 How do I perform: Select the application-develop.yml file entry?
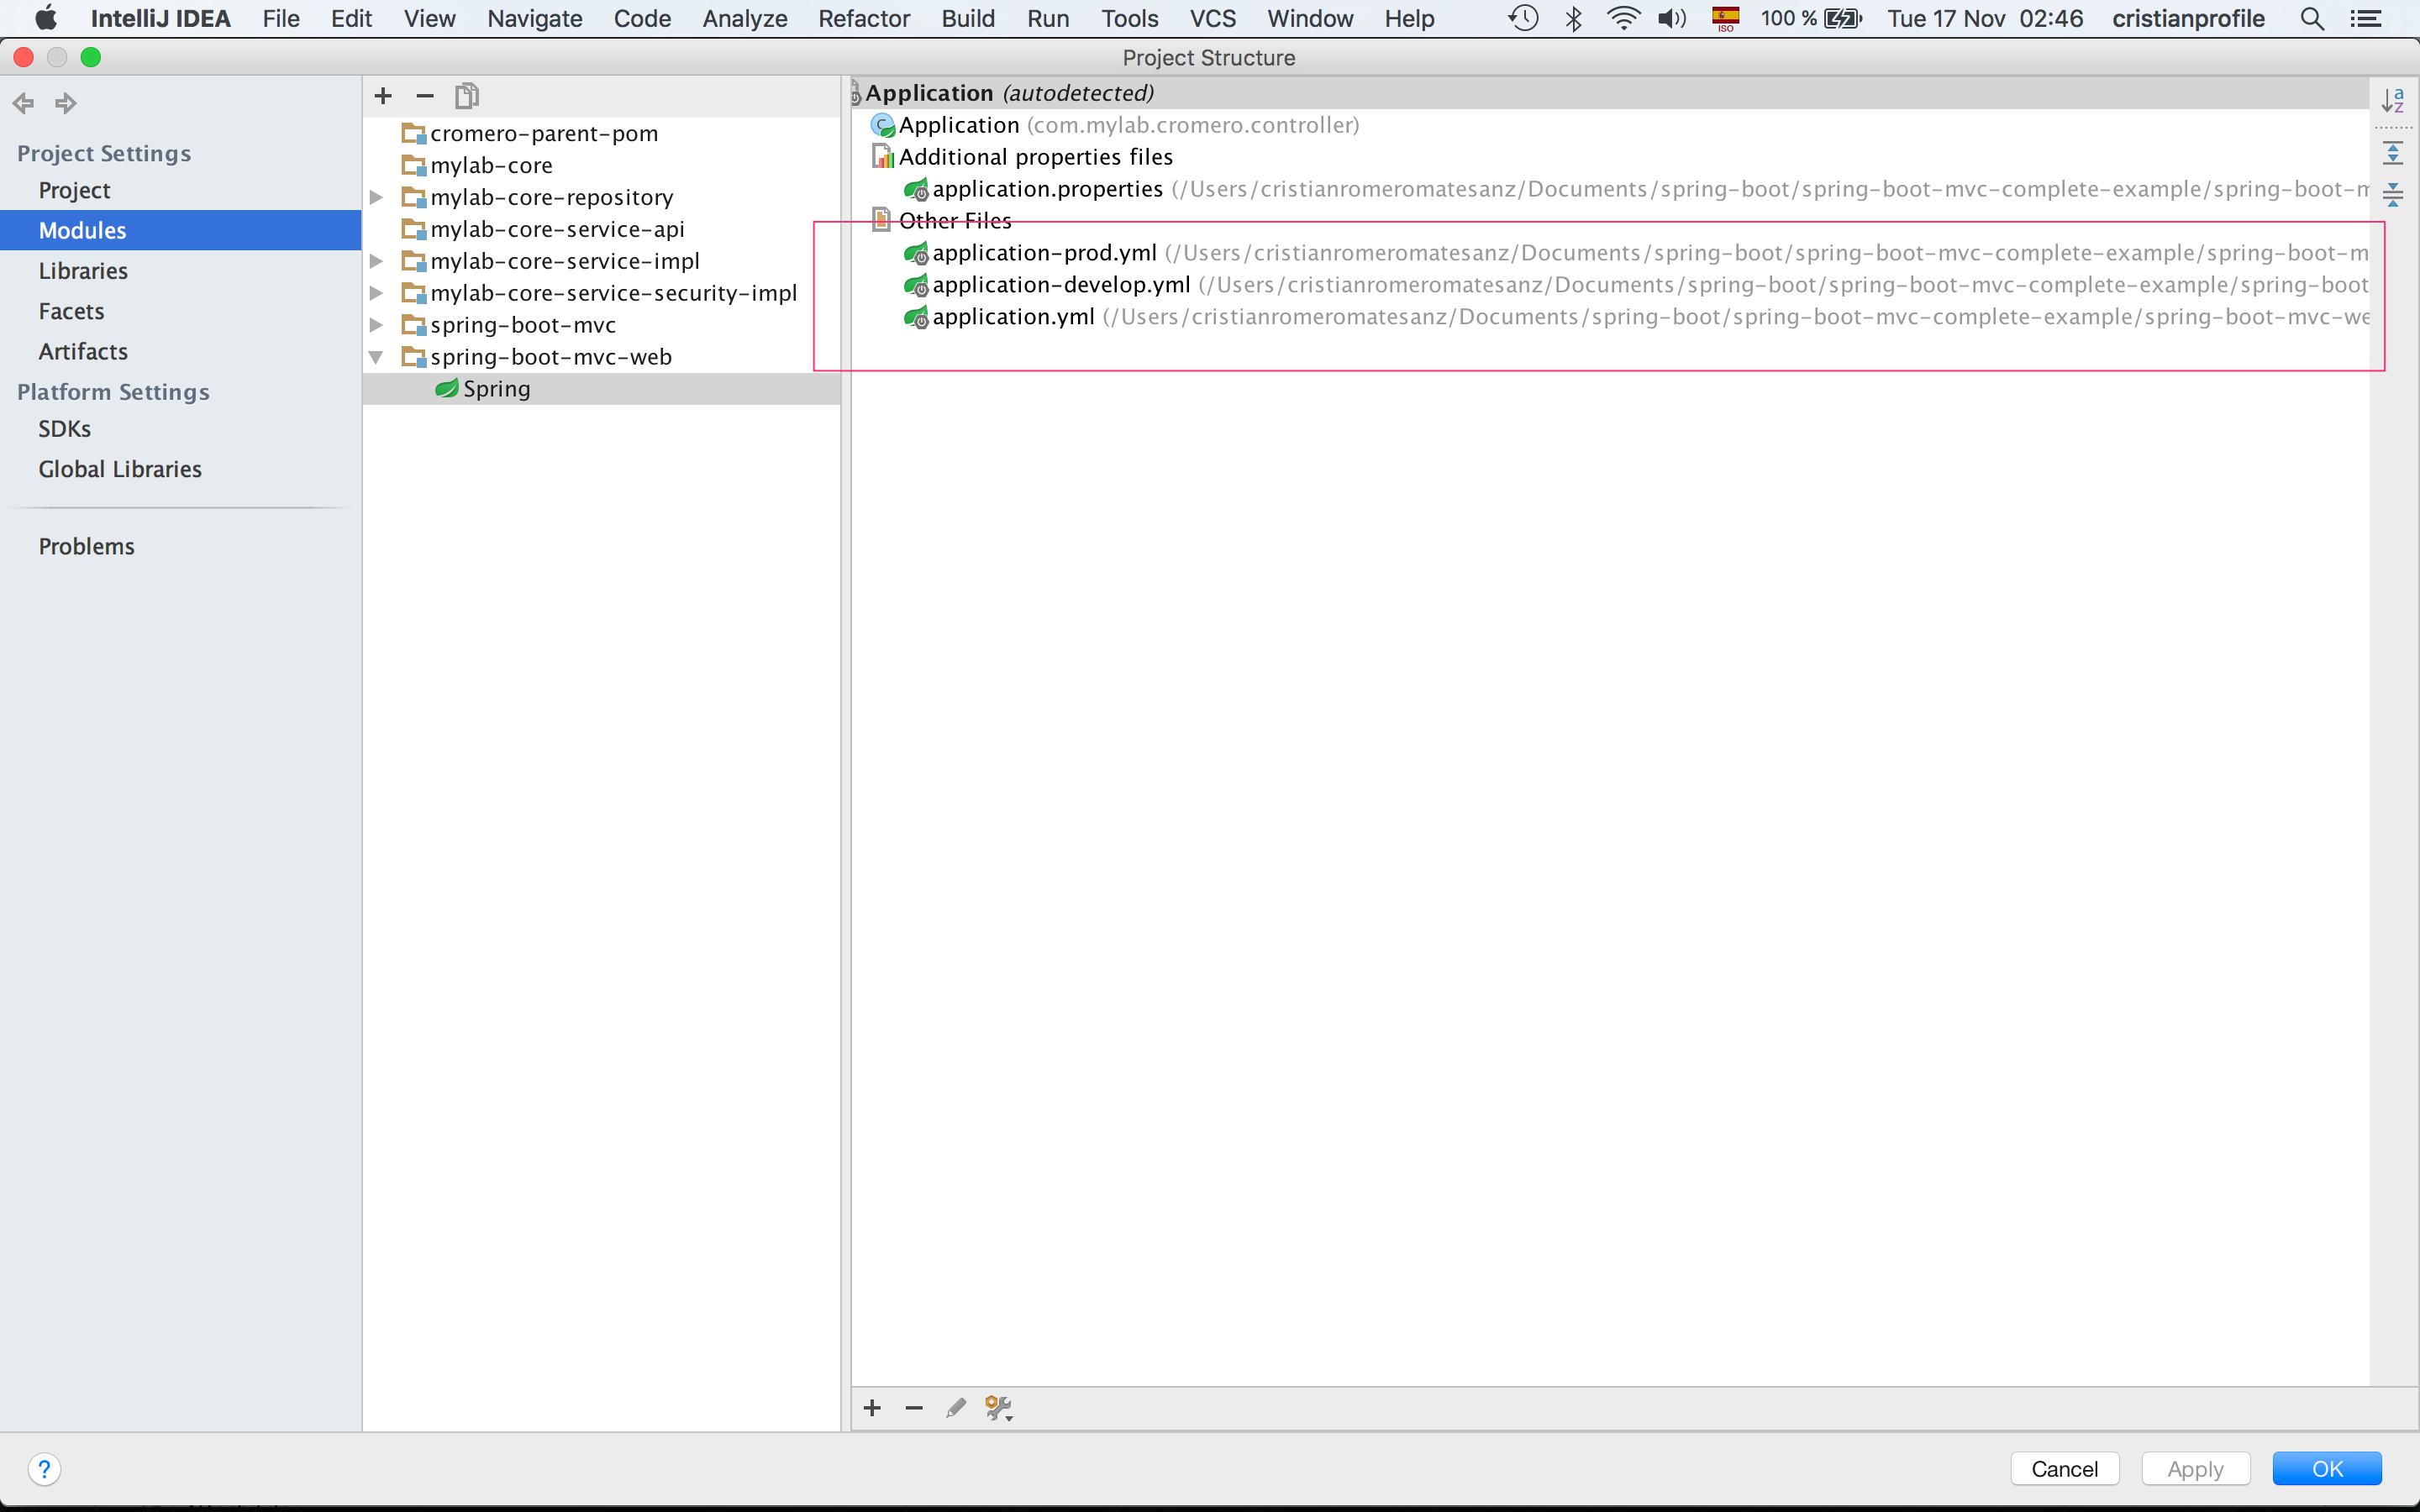(1636, 285)
